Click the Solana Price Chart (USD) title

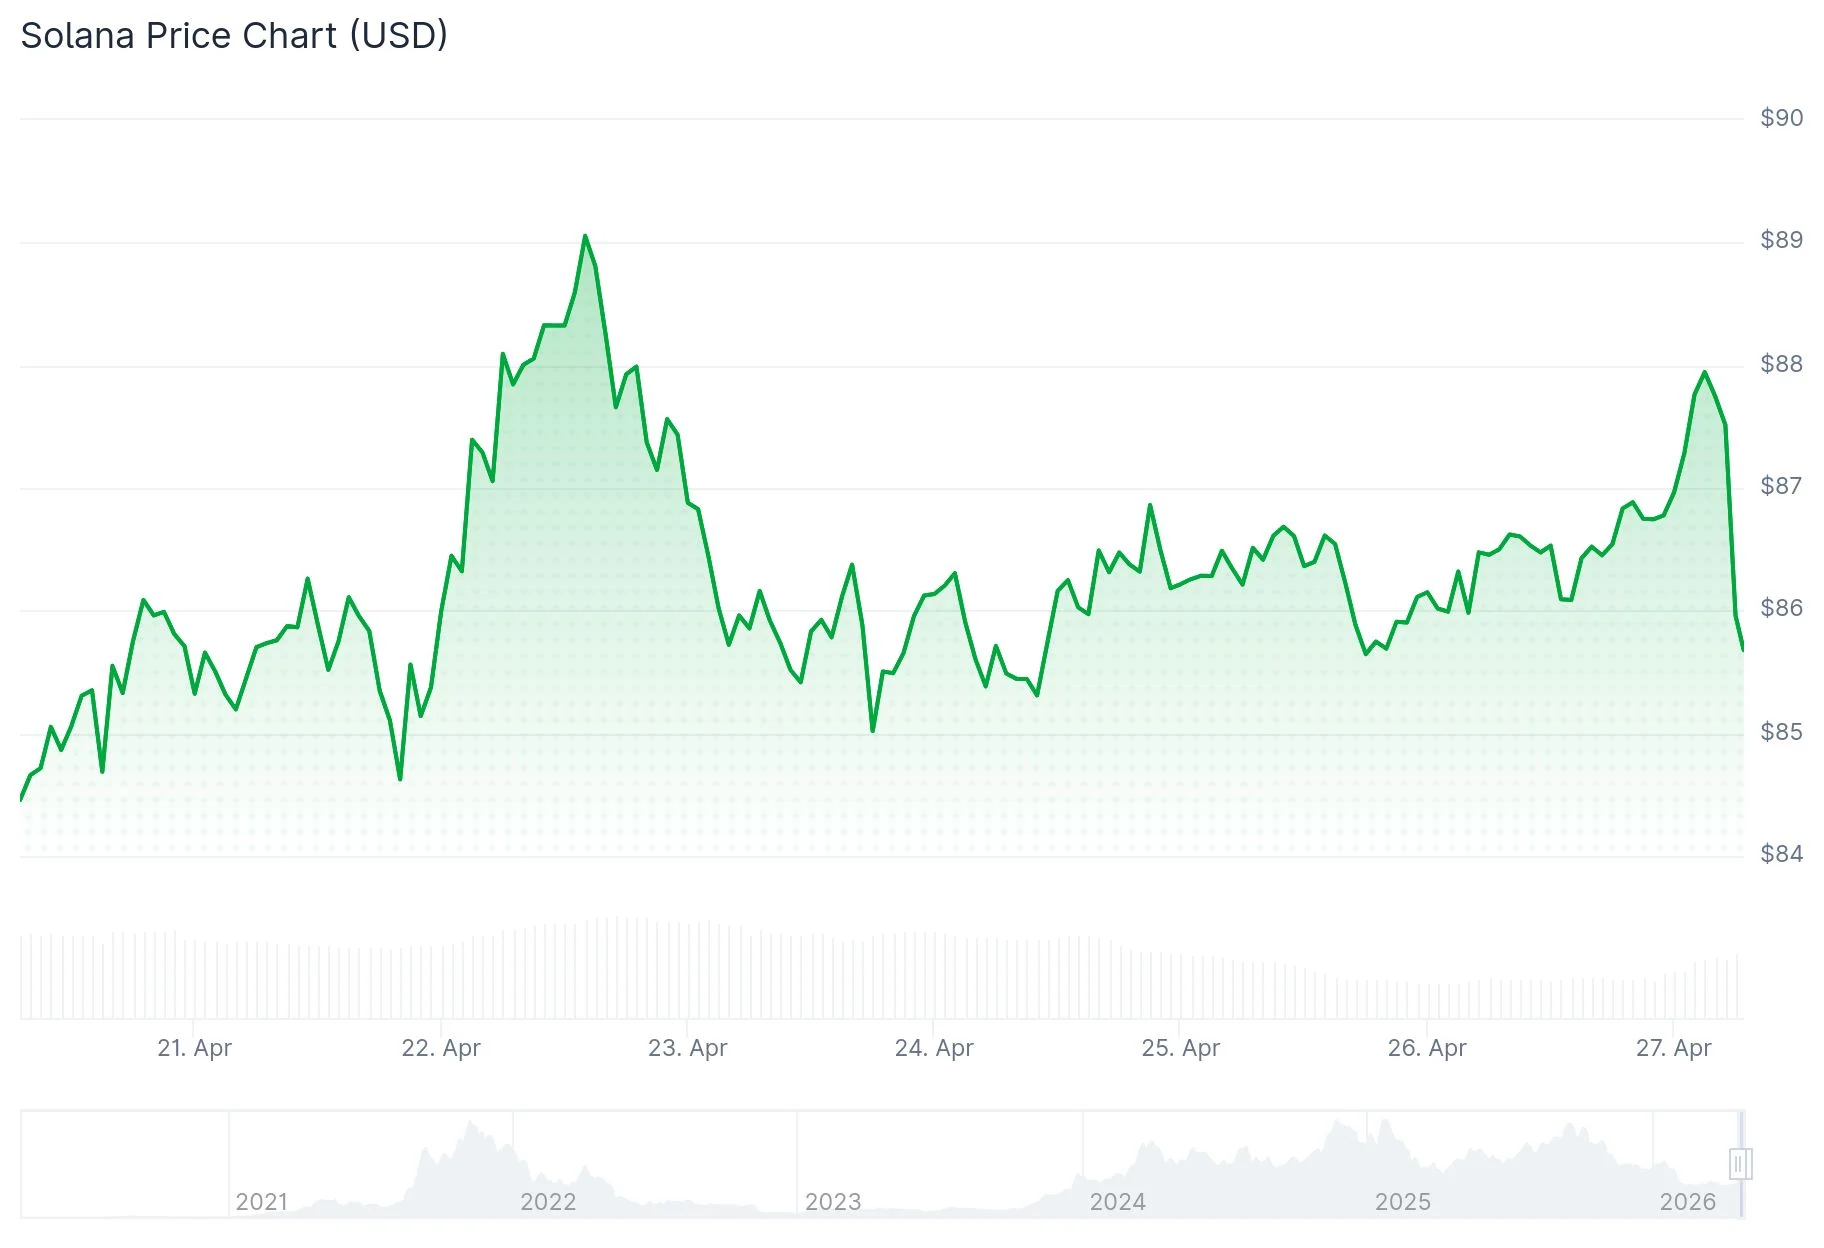pos(234,35)
